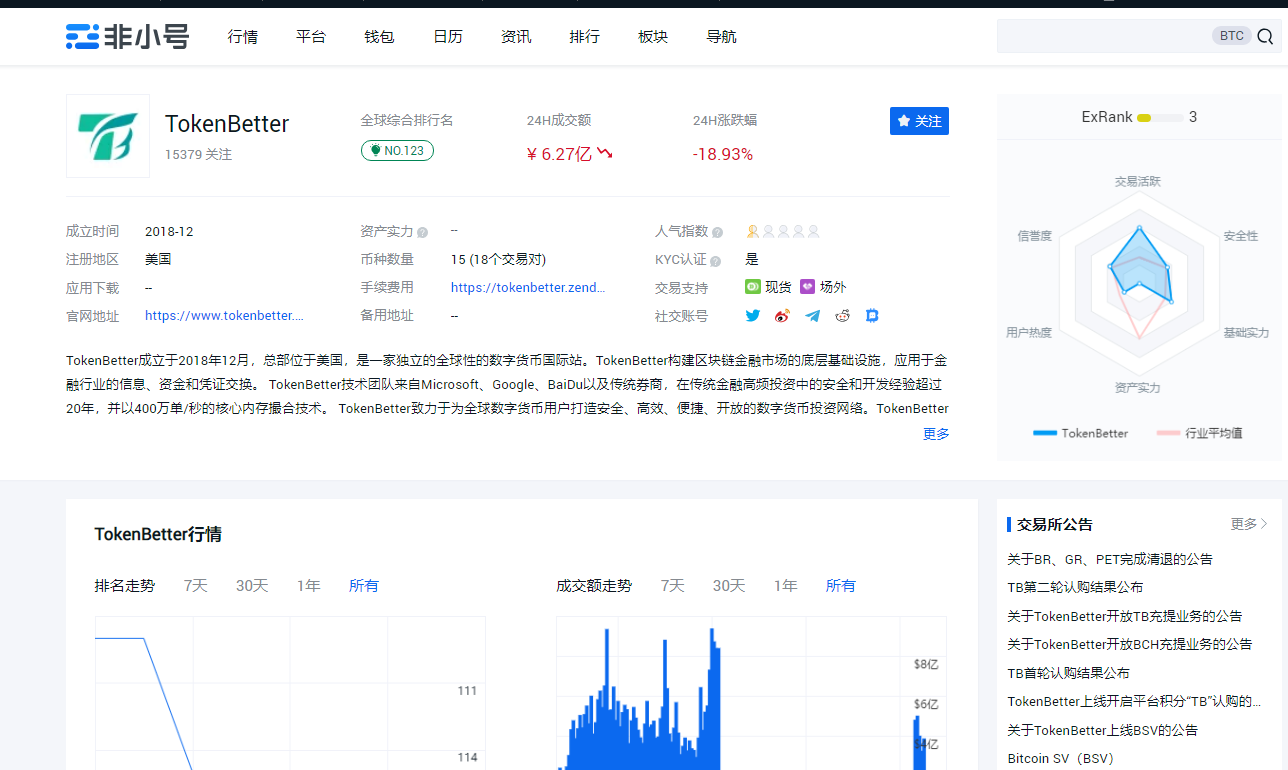Open the 板块 menu
Image resolution: width=1288 pixels, height=770 pixels.
coord(653,37)
